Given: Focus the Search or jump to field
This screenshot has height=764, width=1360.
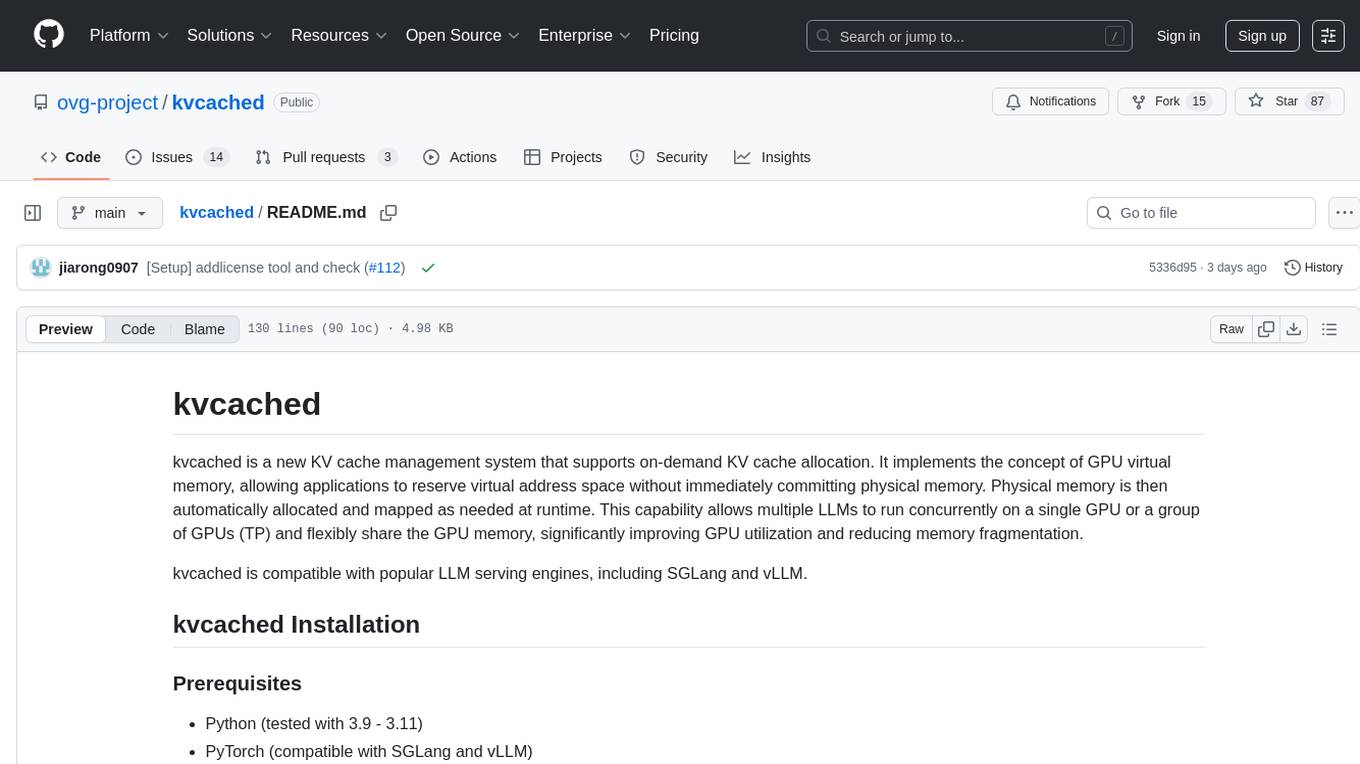Looking at the screenshot, I should (969, 36).
